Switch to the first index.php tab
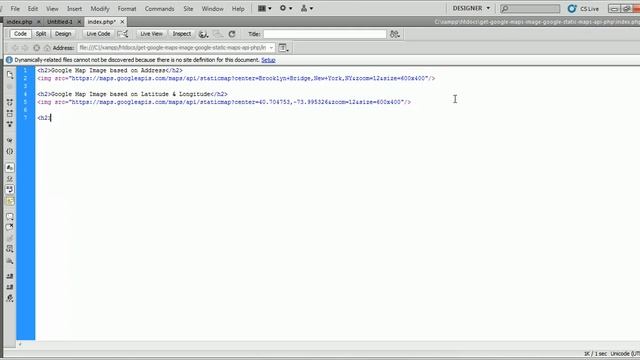Screen dimensions: 640x360 point(19,22)
